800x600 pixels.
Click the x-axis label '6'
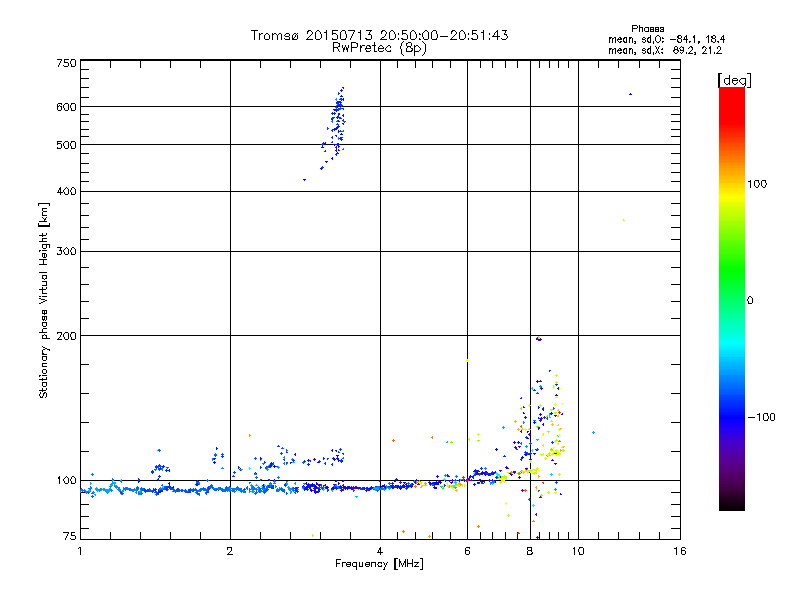(x=467, y=551)
